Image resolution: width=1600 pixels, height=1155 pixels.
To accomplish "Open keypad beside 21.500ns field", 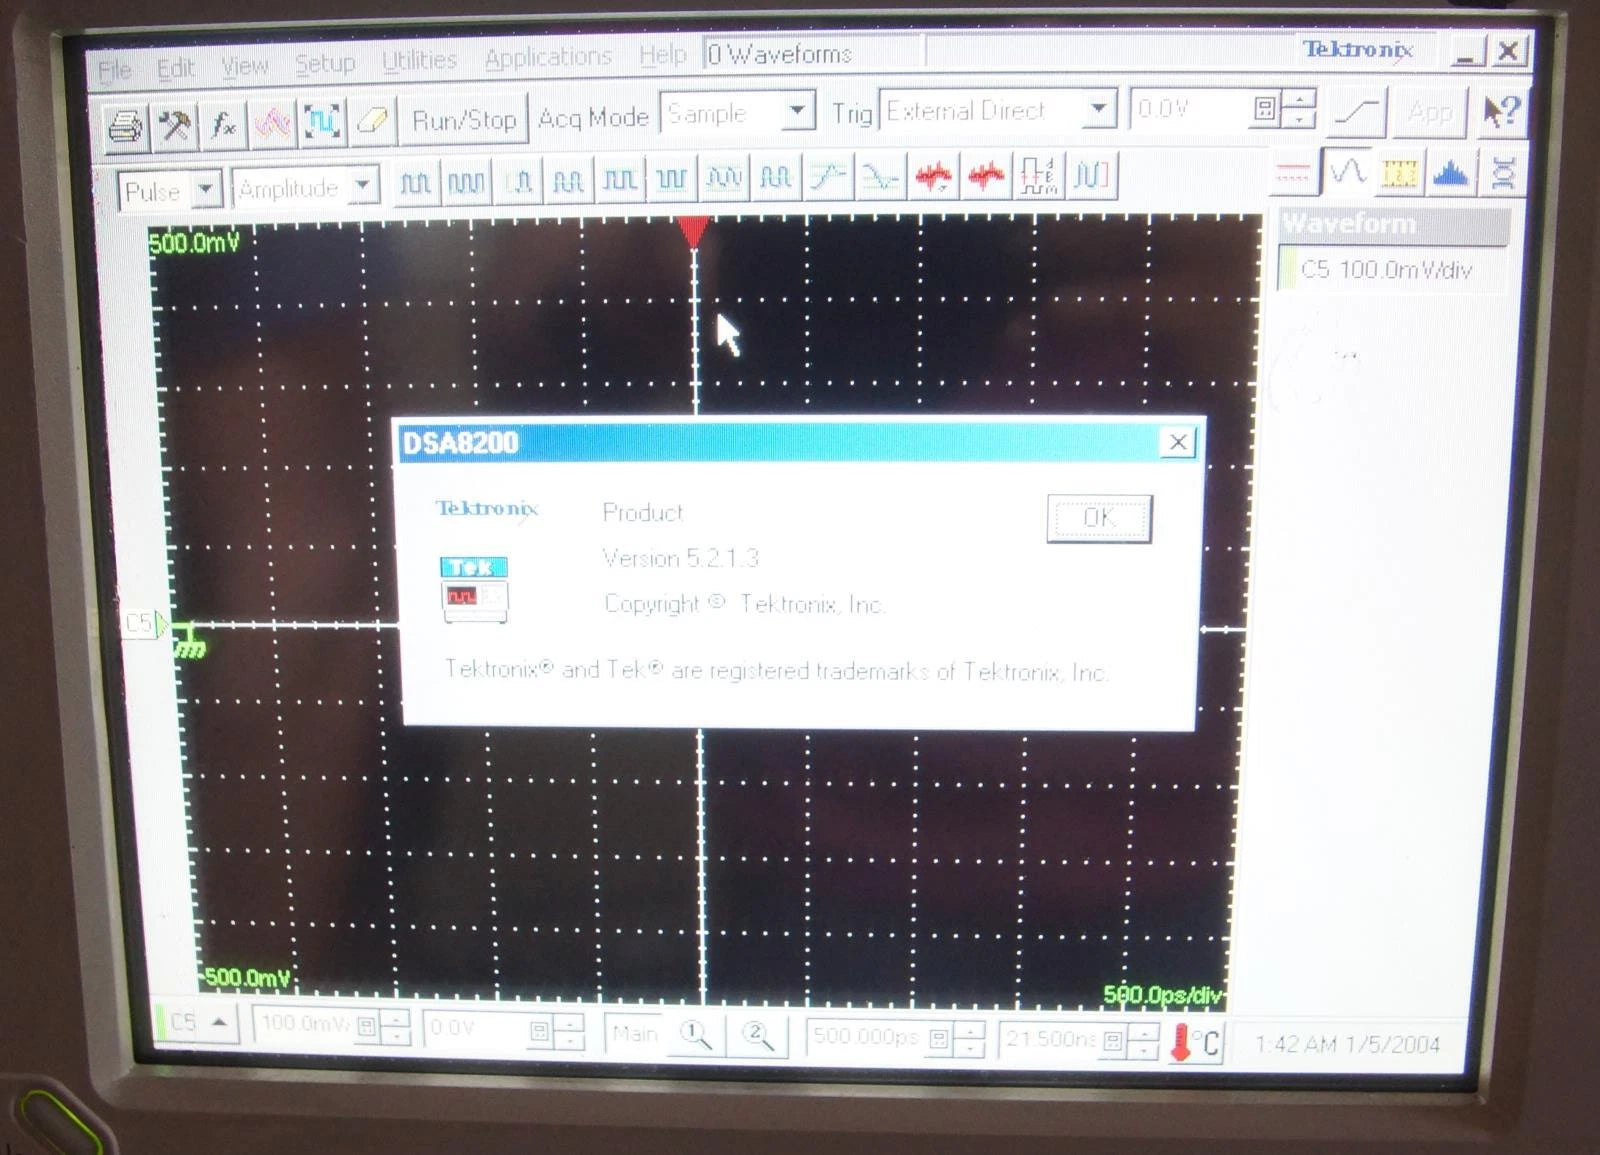I will [1113, 1042].
